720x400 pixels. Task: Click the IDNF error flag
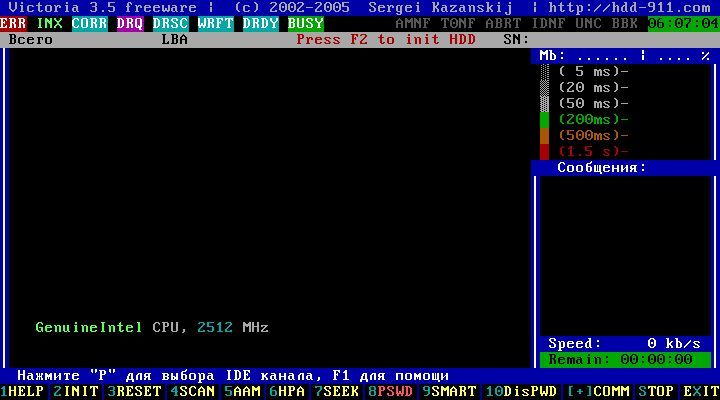pyautogui.click(x=548, y=23)
